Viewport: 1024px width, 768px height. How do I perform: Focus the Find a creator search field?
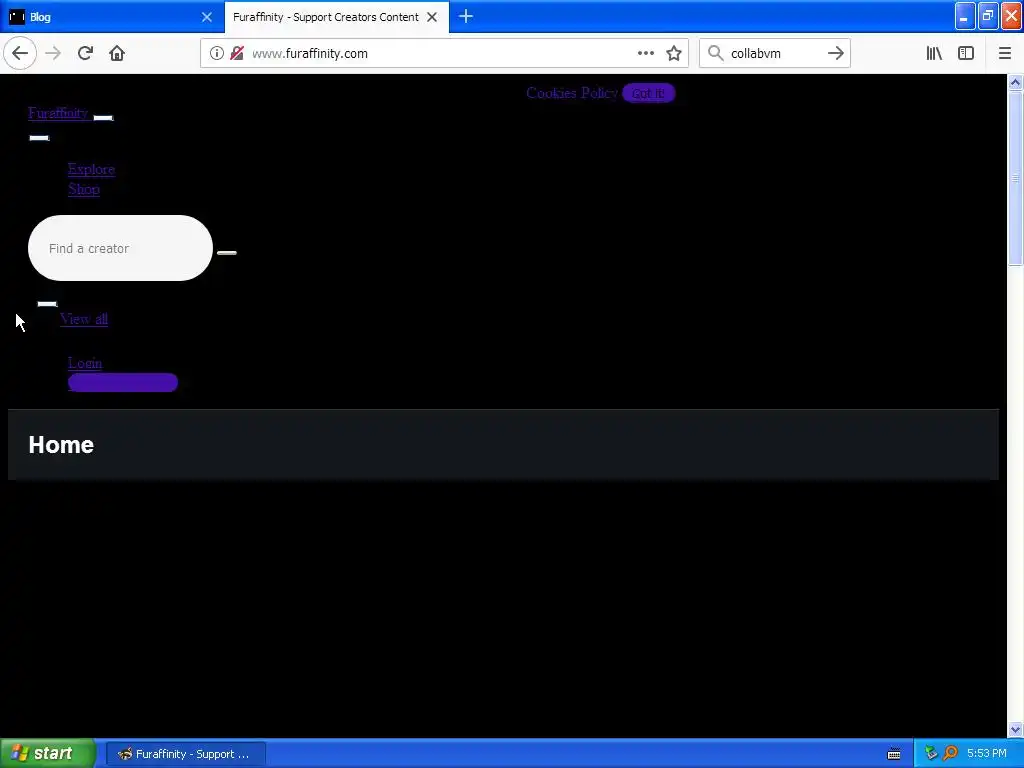pyautogui.click(x=120, y=248)
